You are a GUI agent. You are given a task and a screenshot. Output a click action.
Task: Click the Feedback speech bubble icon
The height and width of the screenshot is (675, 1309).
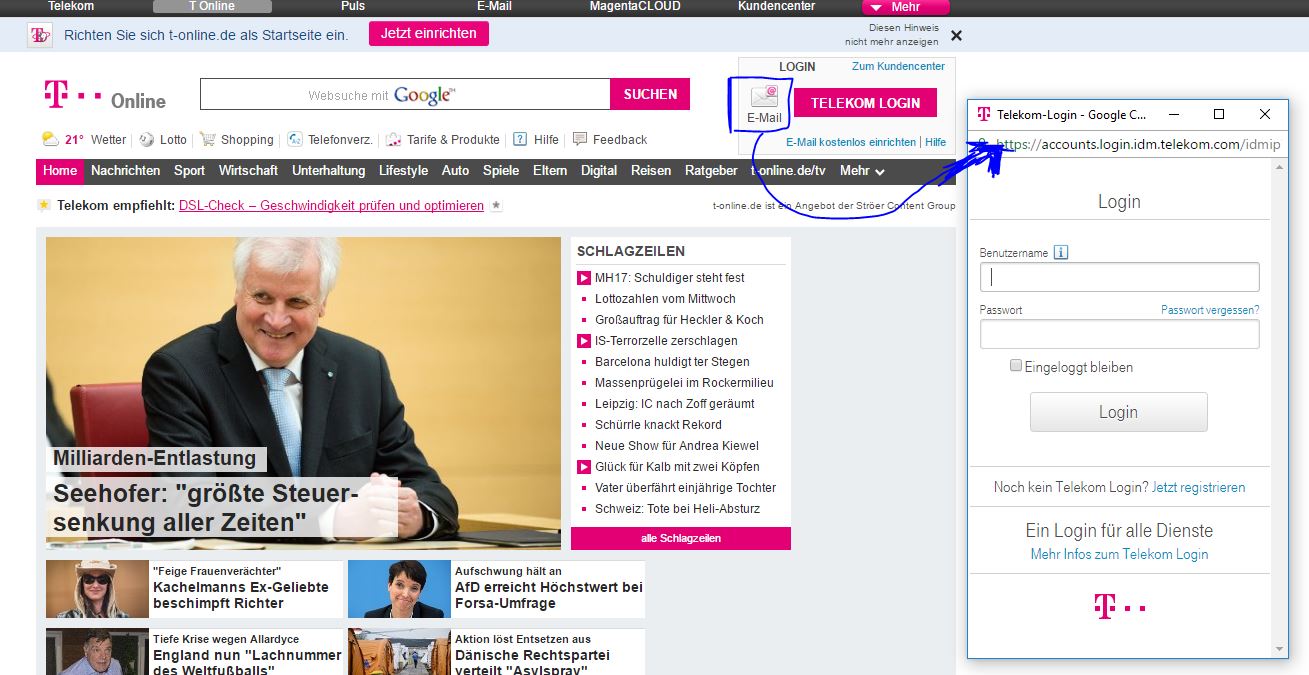coord(580,139)
